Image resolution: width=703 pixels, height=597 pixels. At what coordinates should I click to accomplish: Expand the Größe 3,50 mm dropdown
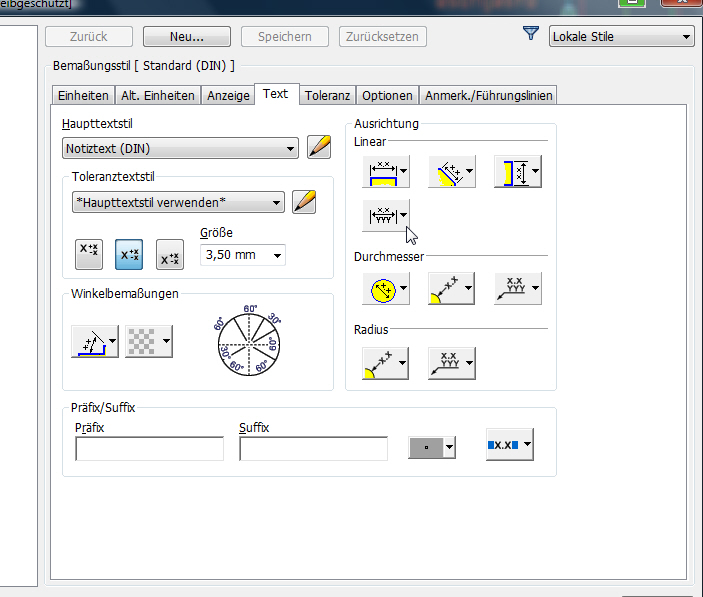pos(278,255)
